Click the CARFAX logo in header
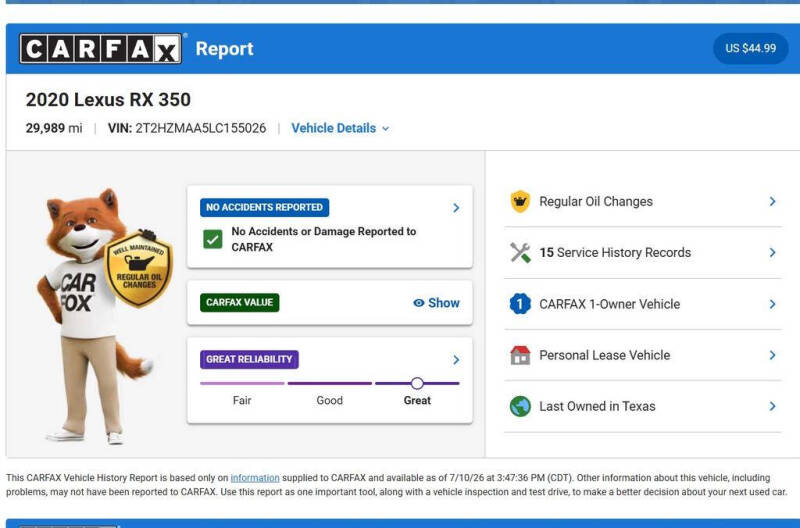 101,49
